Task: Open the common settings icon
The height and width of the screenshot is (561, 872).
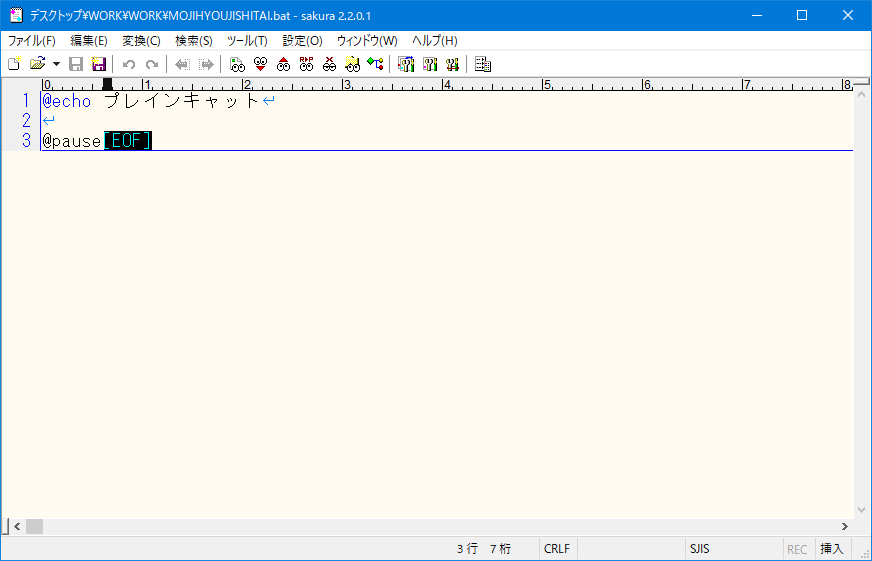Action: (452, 64)
